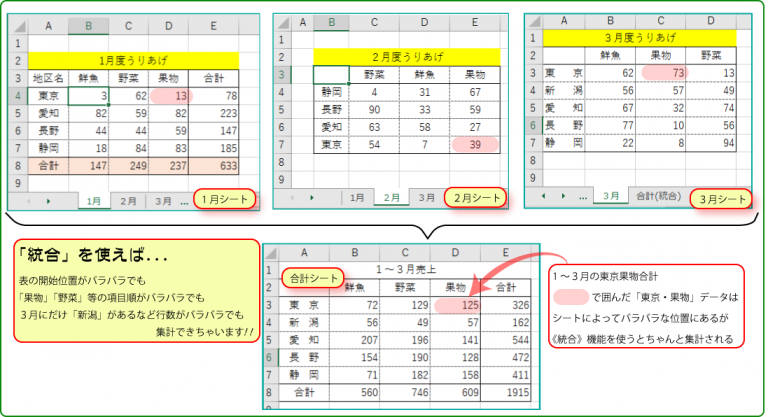
Task: Select column B header in the 1月 sheet window
Action: [x=89, y=26]
